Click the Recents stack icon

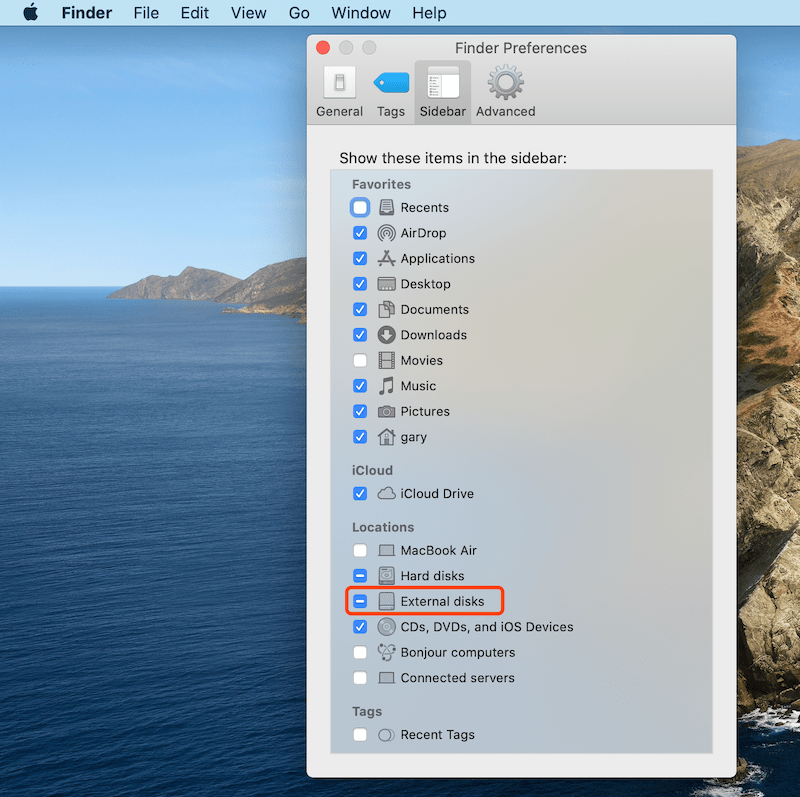386,207
